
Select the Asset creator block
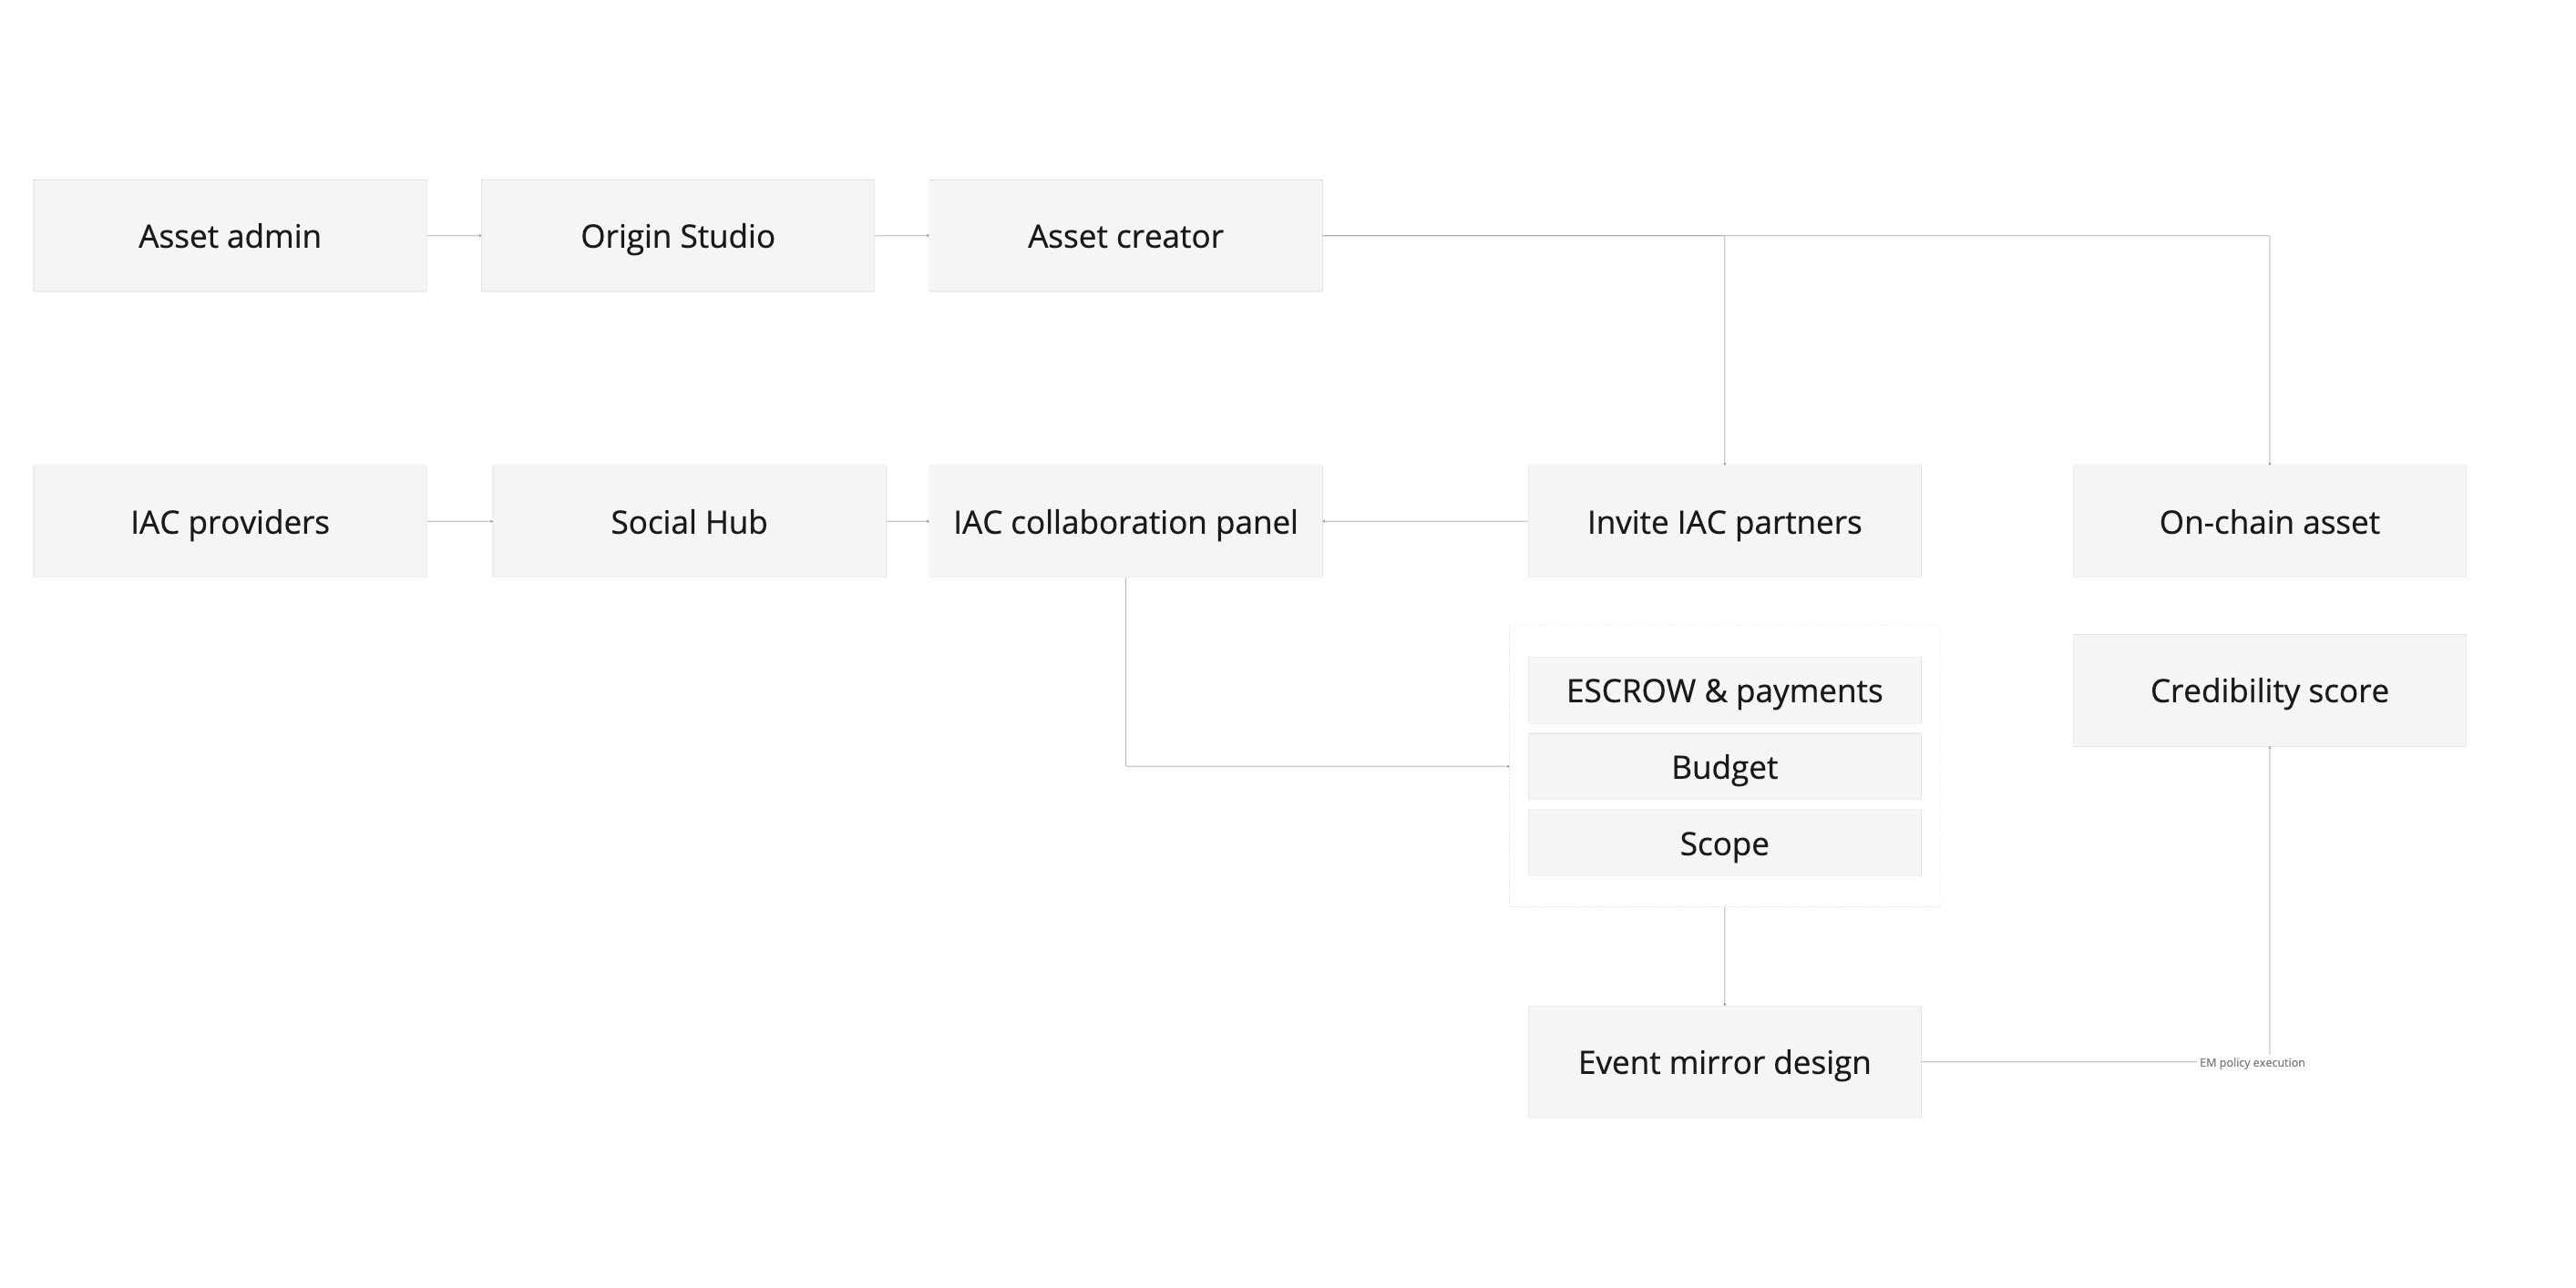click(x=1125, y=236)
